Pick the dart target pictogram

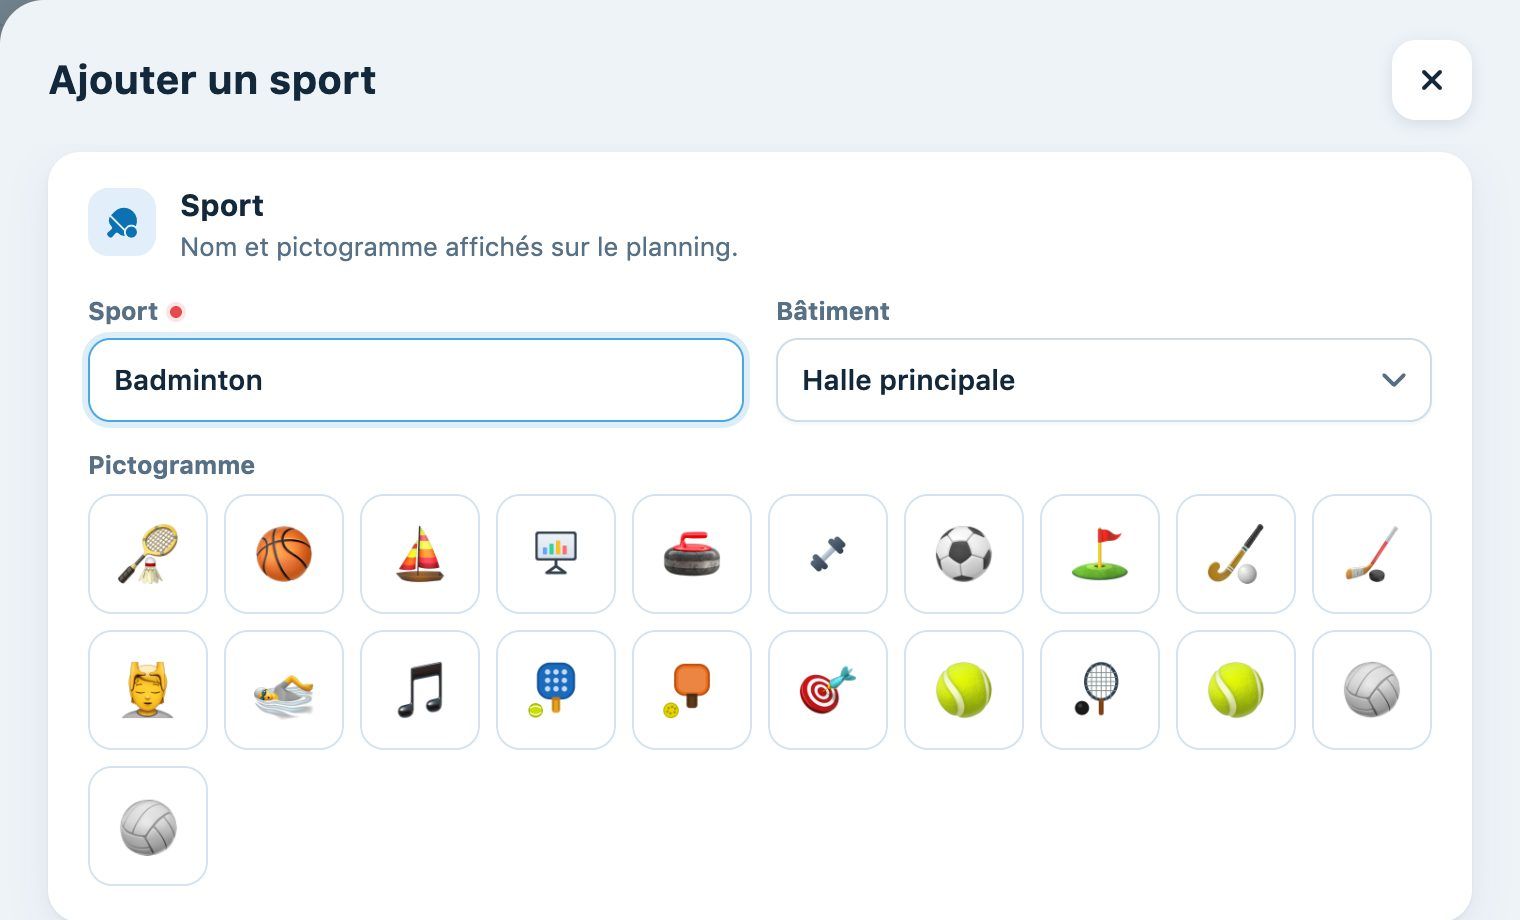[828, 690]
